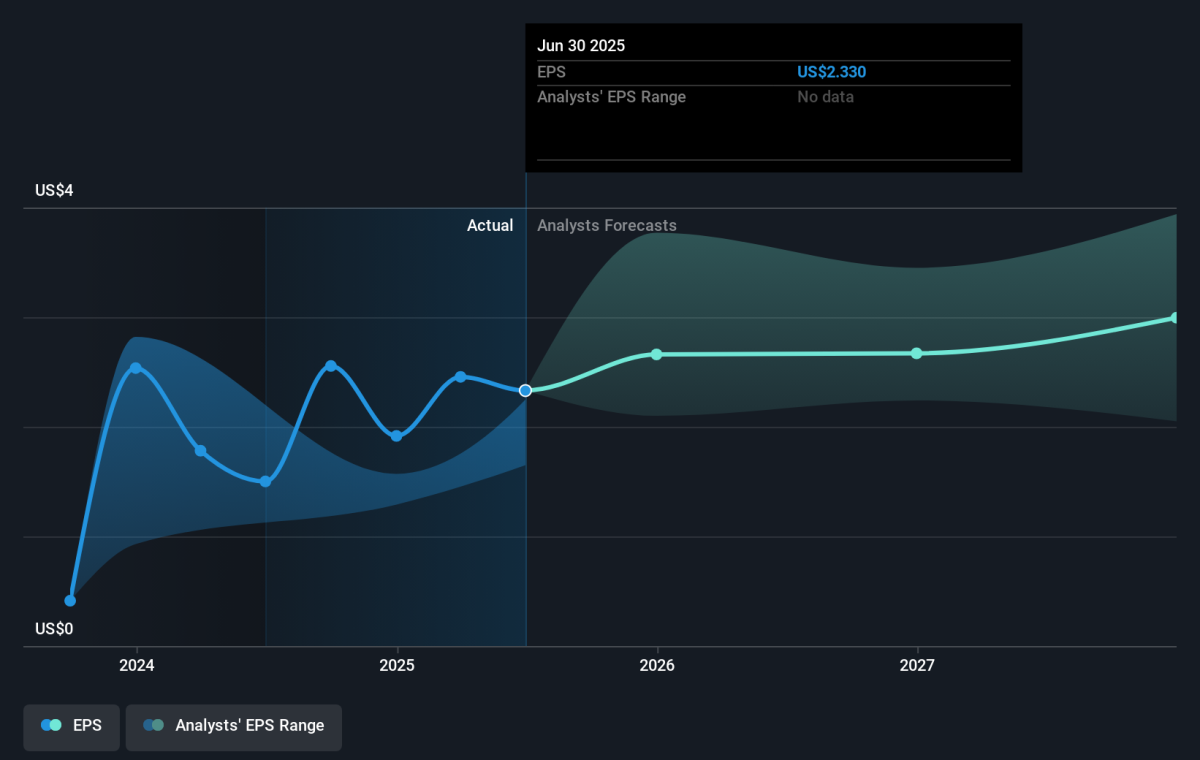Click the 2026 x-axis label
Image resolution: width=1200 pixels, height=760 pixels.
point(656,666)
